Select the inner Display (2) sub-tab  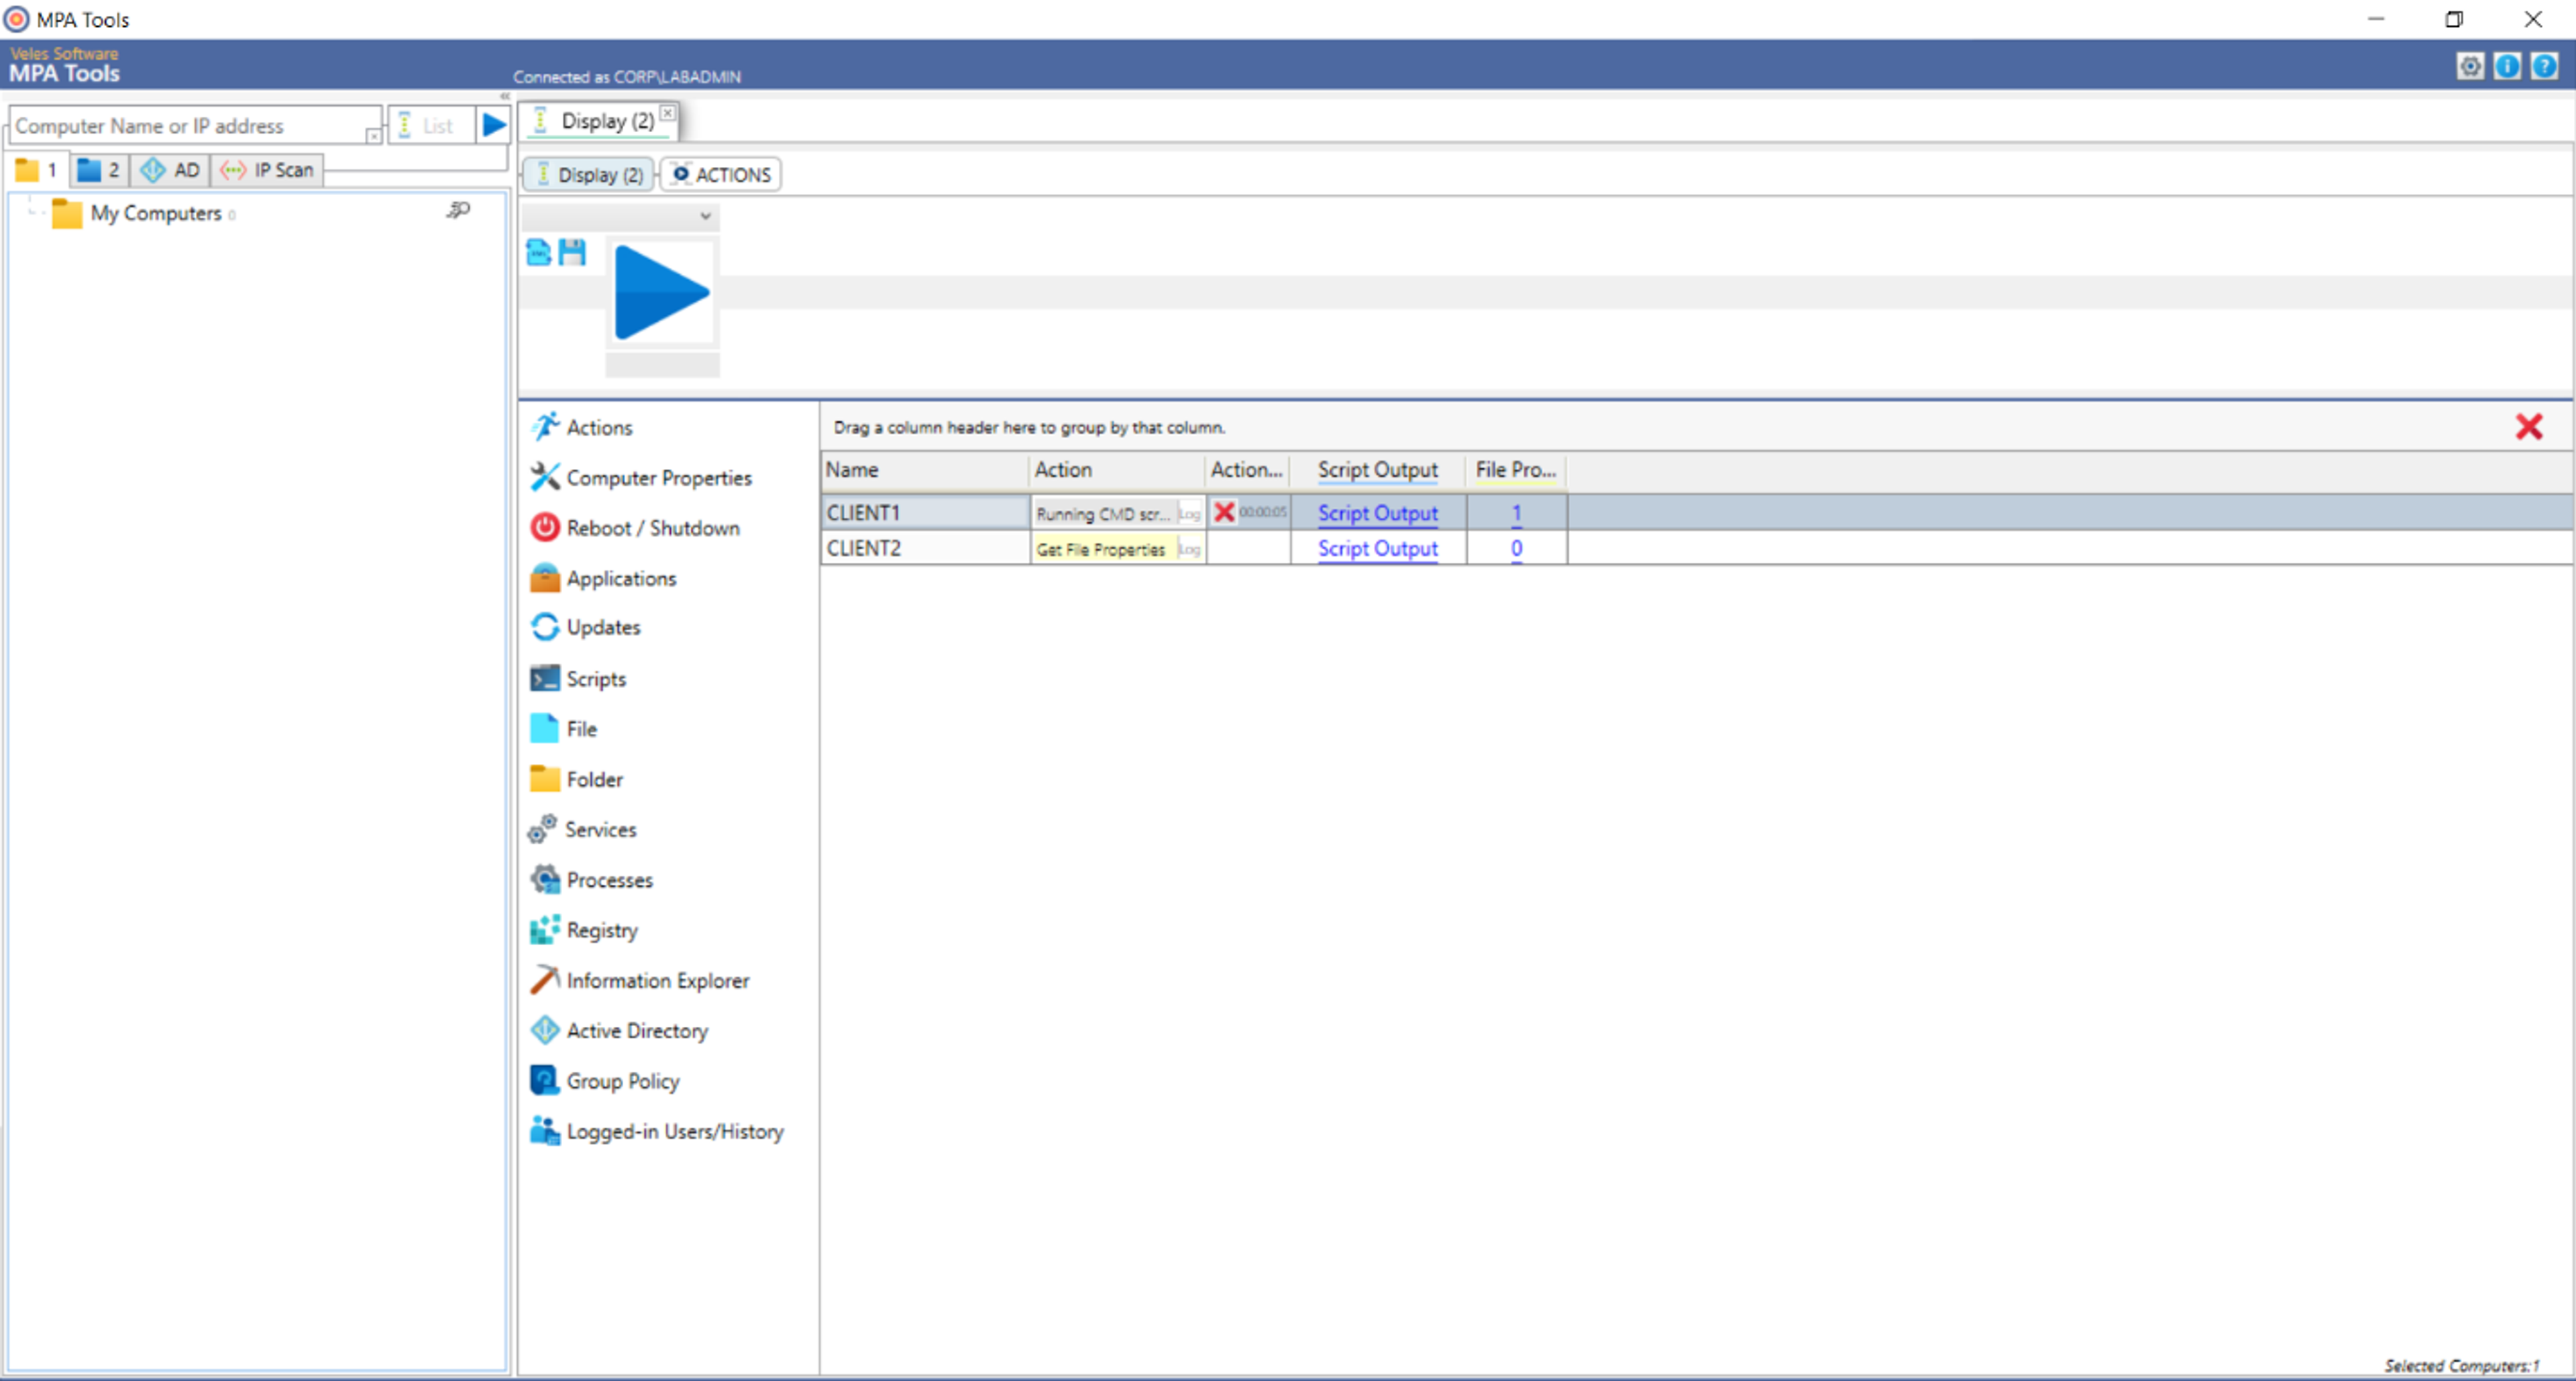(589, 175)
